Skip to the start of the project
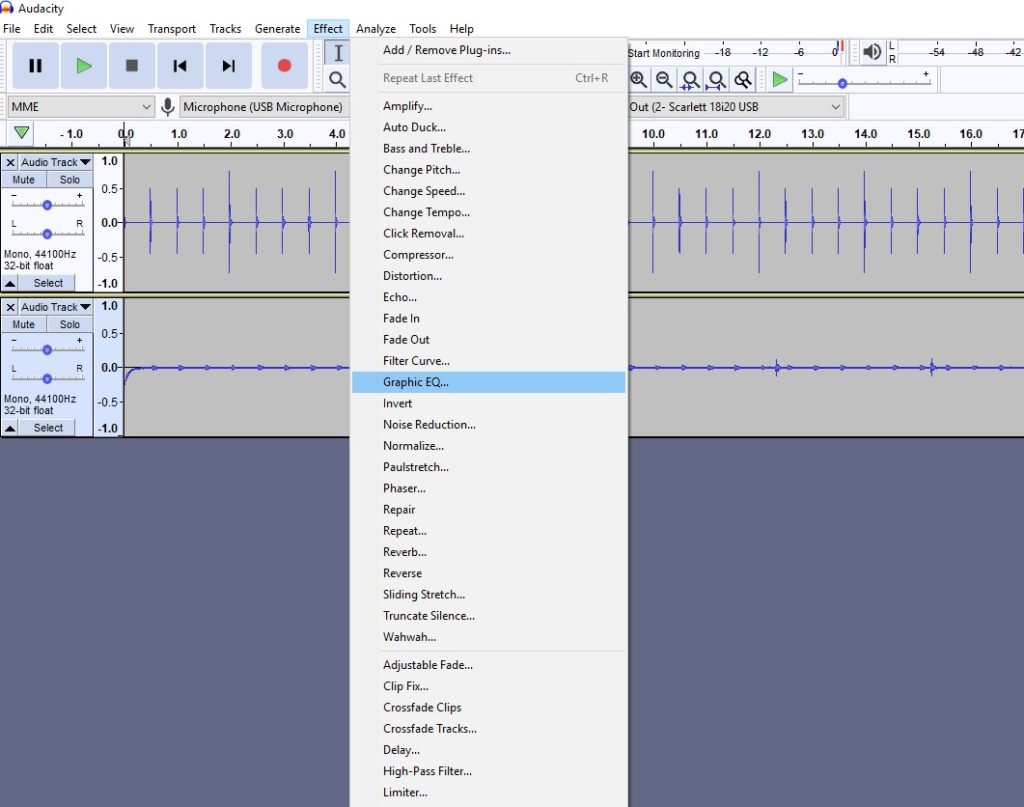The width and height of the screenshot is (1024, 807). click(180, 64)
